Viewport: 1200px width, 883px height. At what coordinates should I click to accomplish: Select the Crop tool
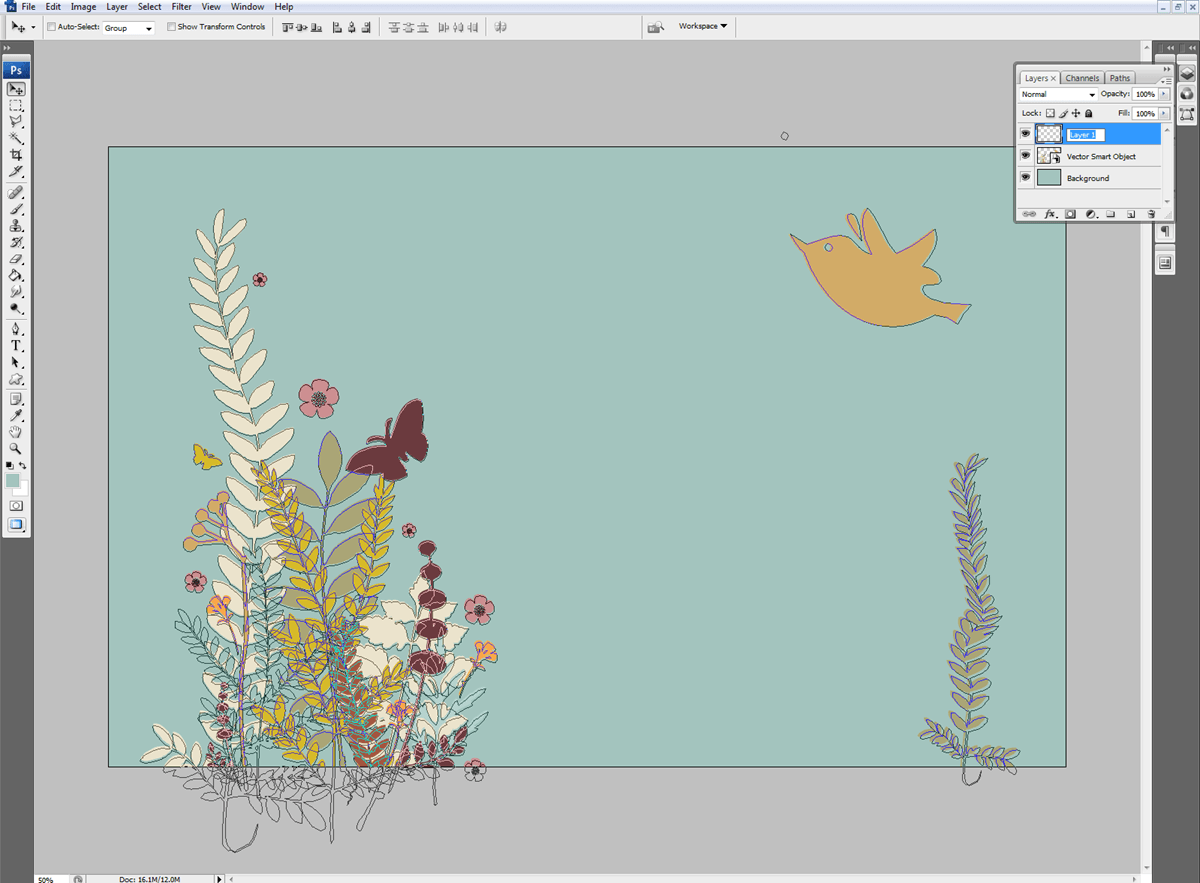click(x=16, y=155)
